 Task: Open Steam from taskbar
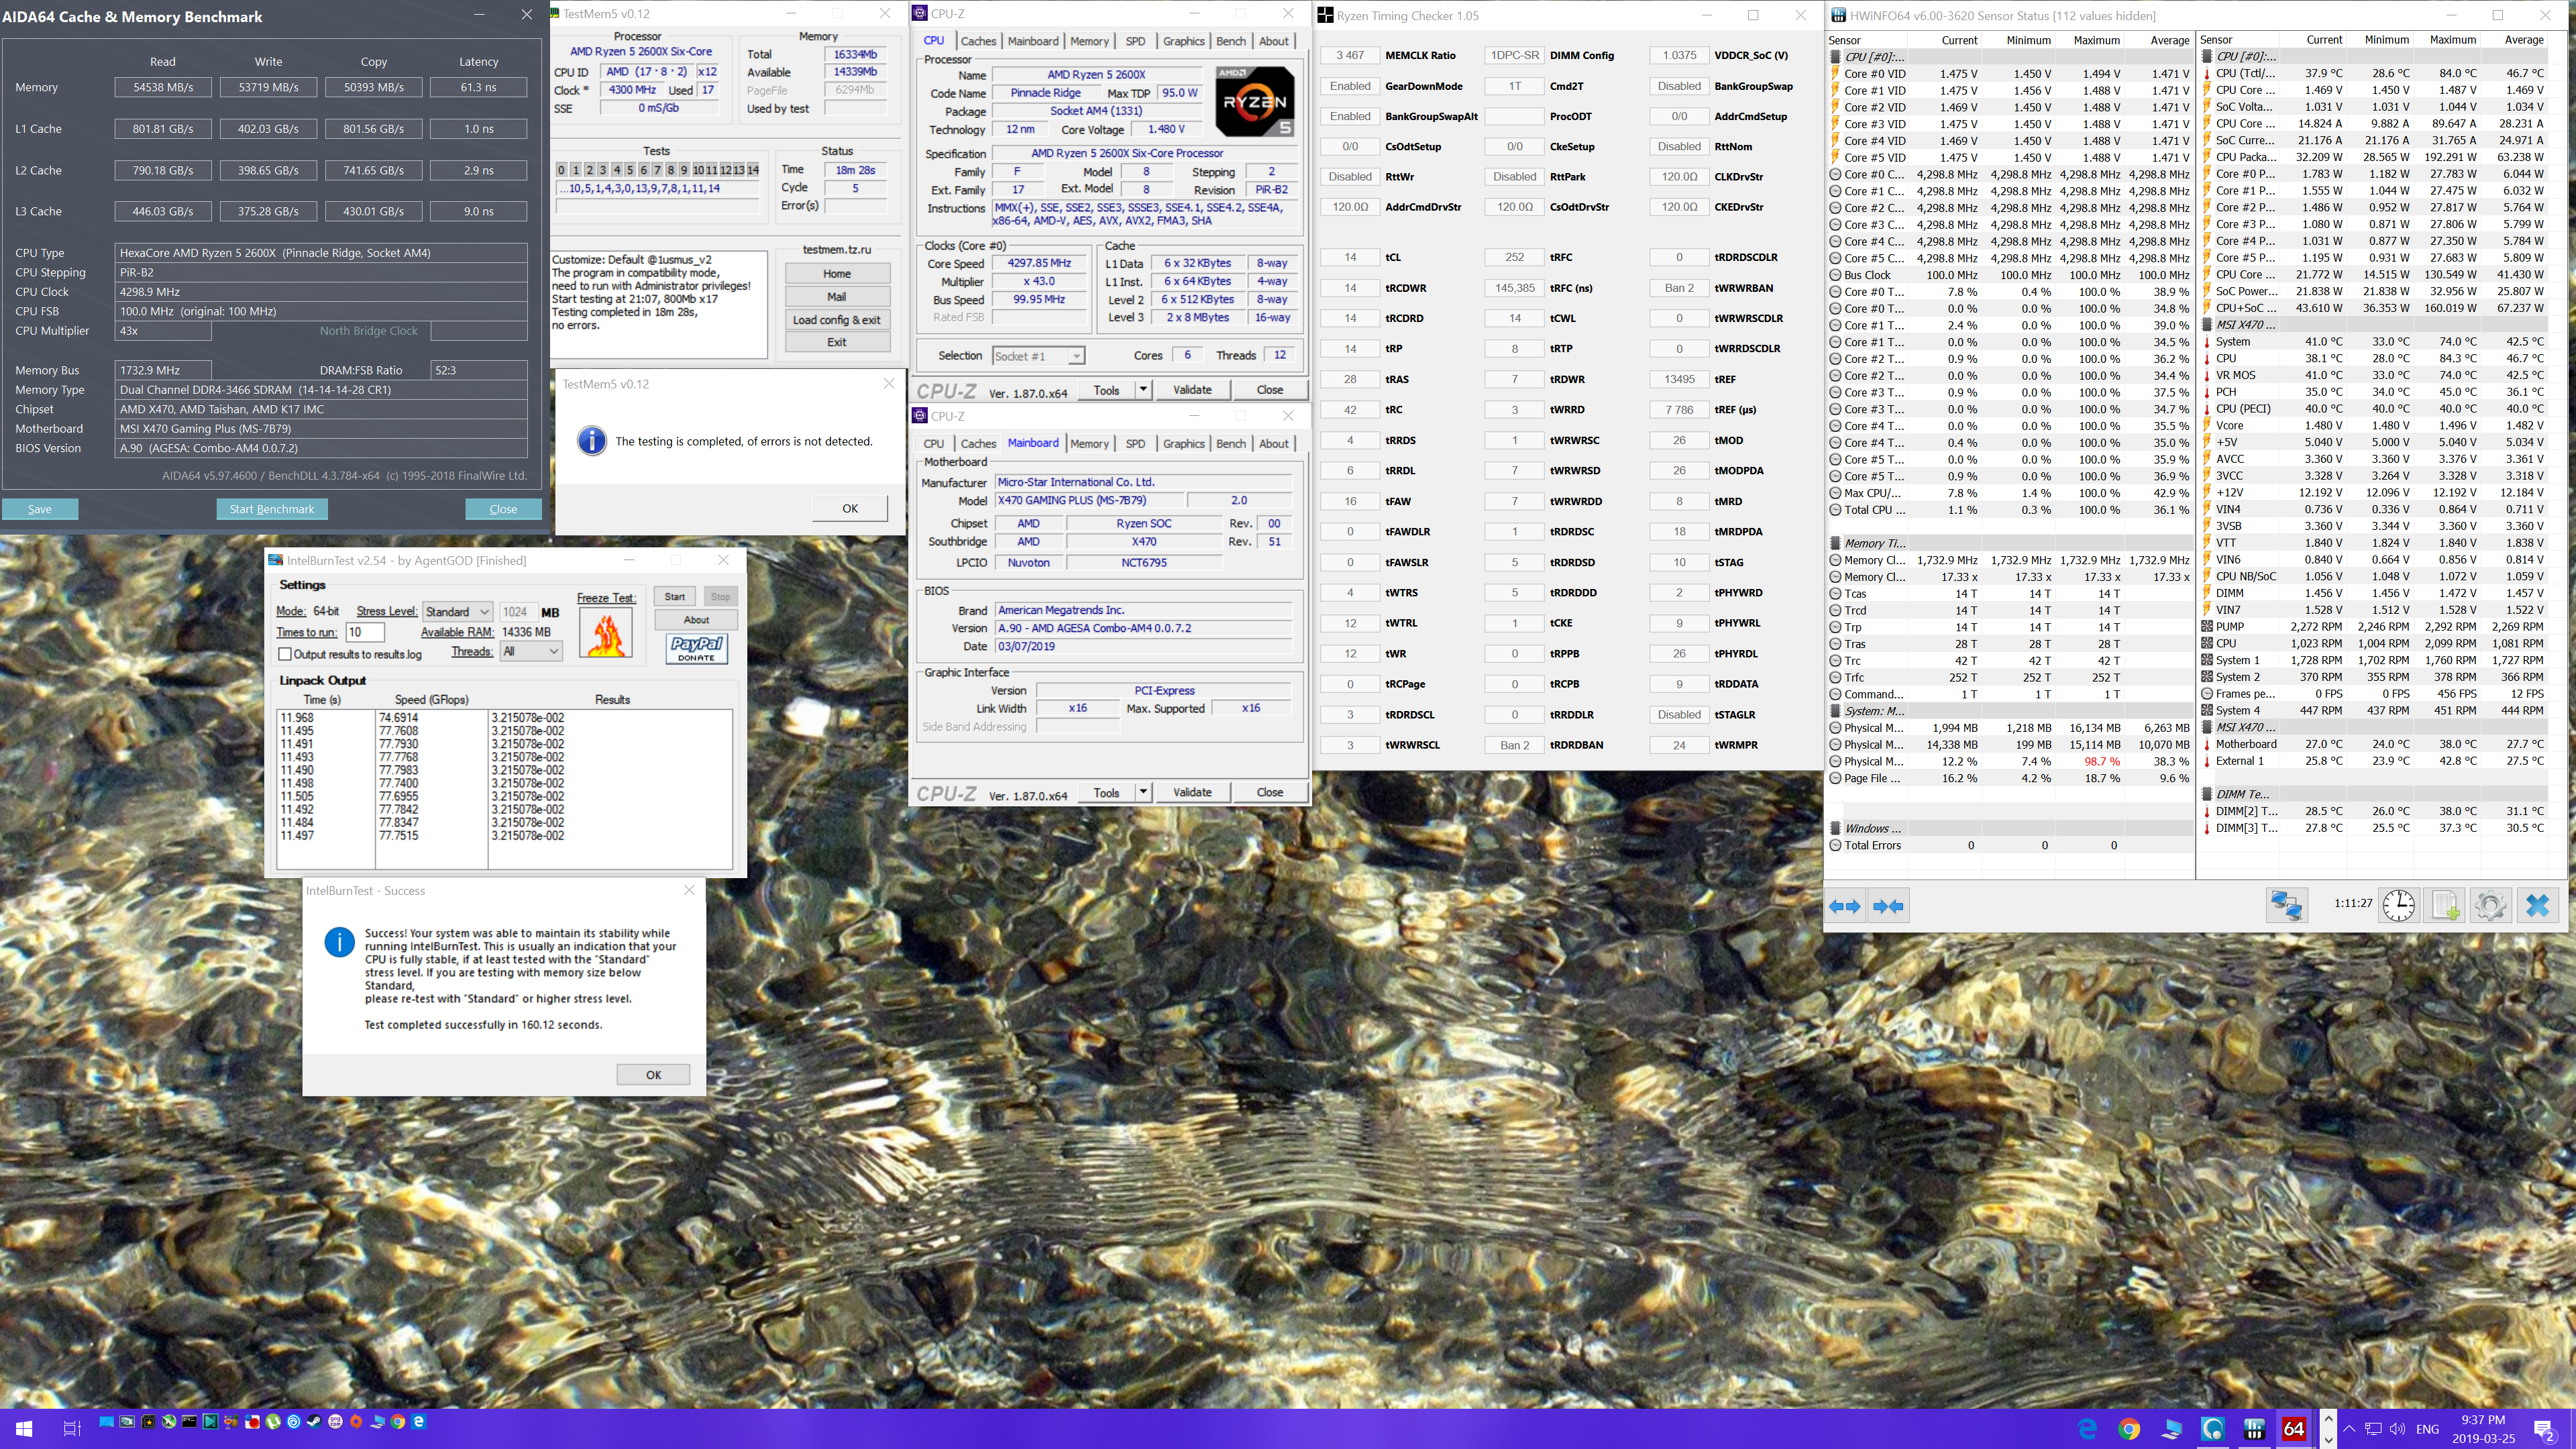pyautogui.click(x=314, y=1421)
